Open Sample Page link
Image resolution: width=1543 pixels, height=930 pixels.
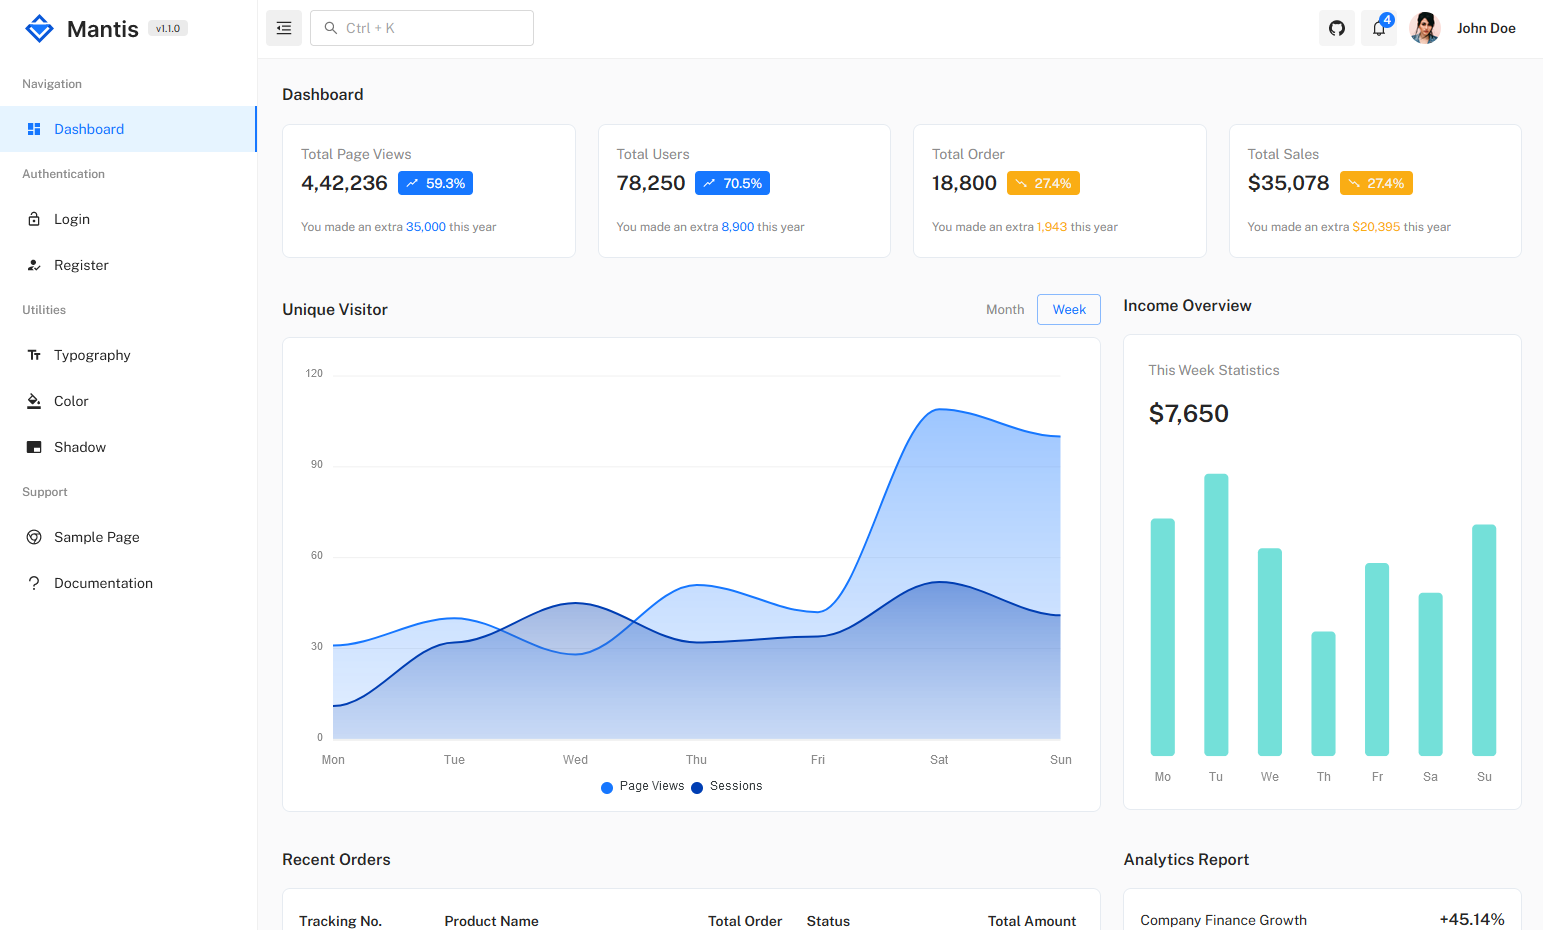tap(128, 537)
